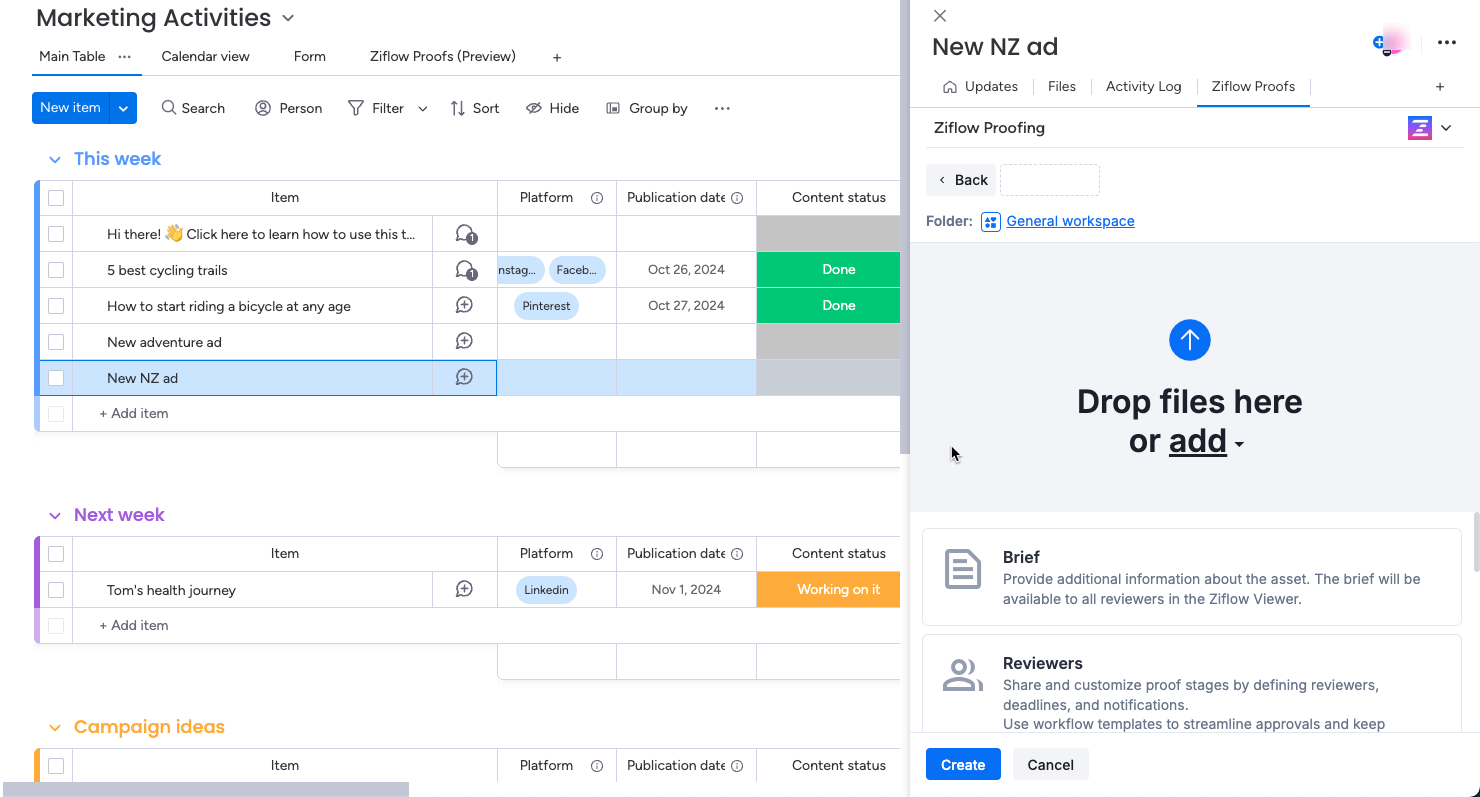Tick the Tom's health journey checkbox
The image size is (1480, 797).
click(x=56, y=590)
